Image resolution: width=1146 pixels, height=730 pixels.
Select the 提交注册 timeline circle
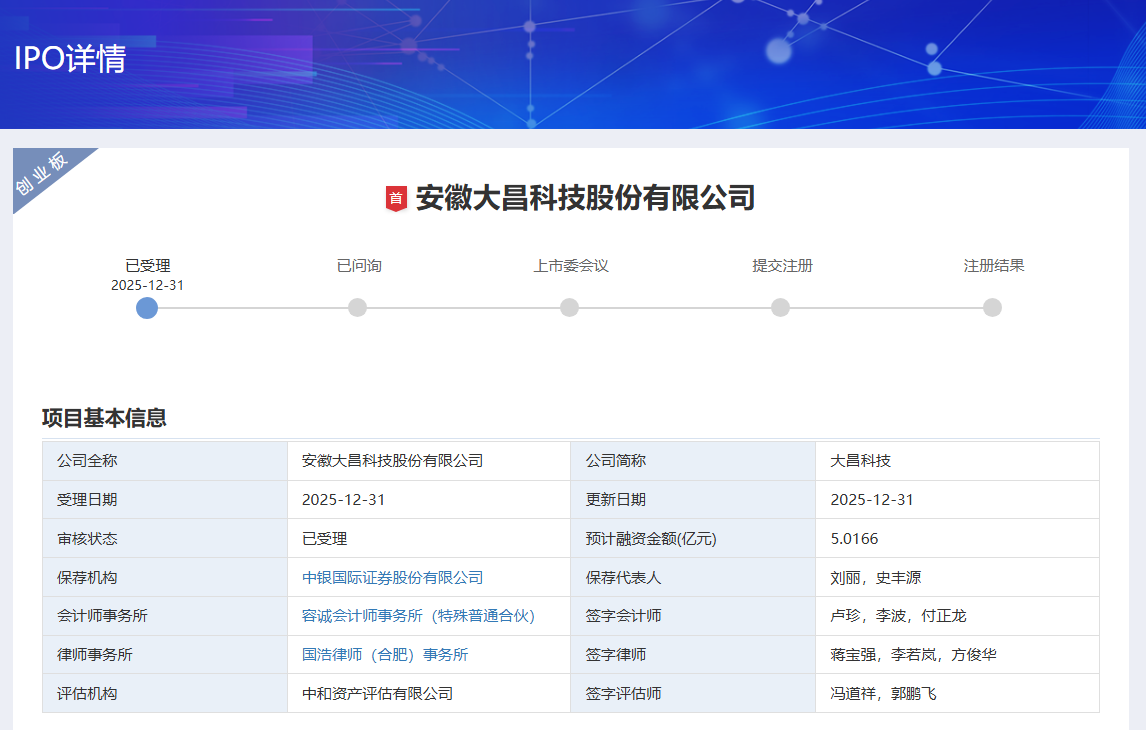pyautogui.click(x=780, y=307)
